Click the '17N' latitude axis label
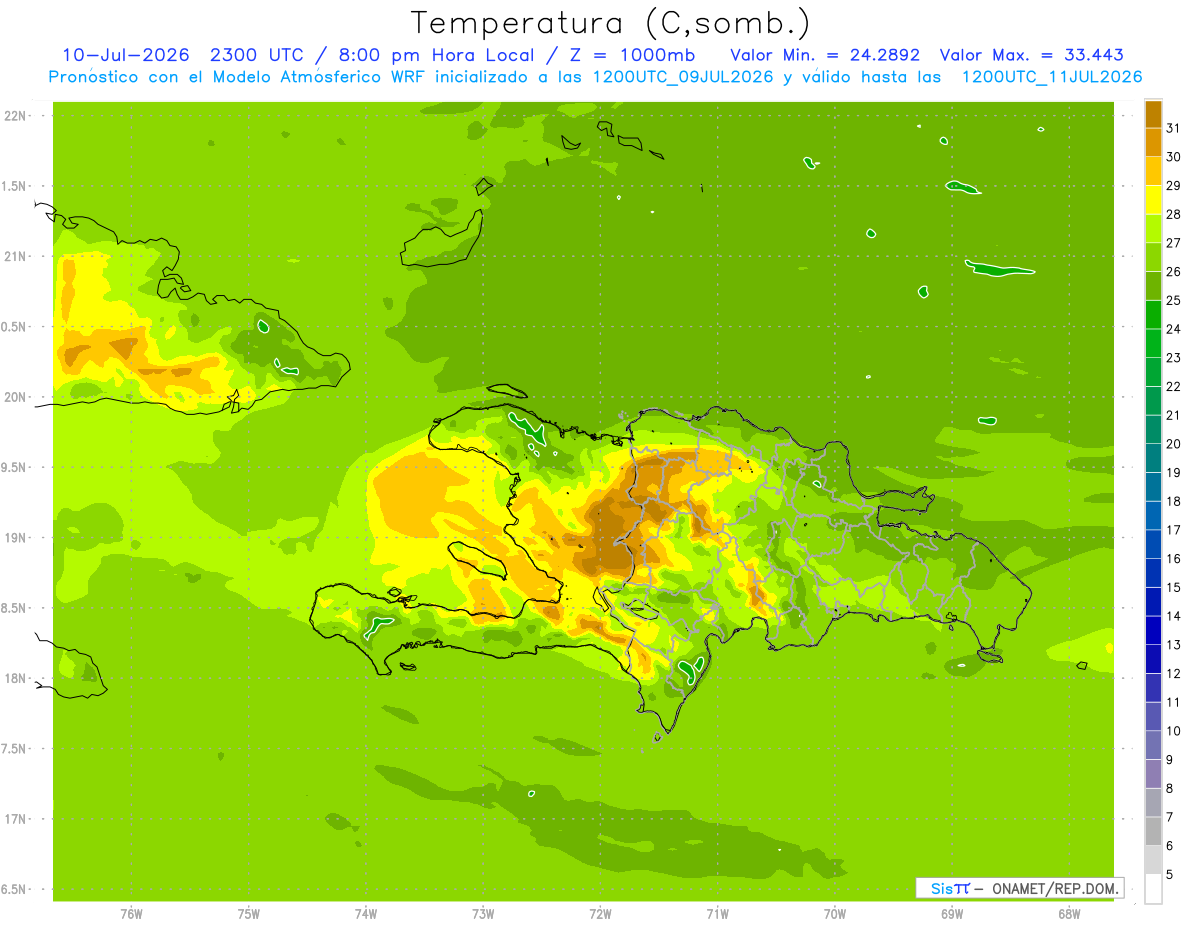 pos(15,820)
